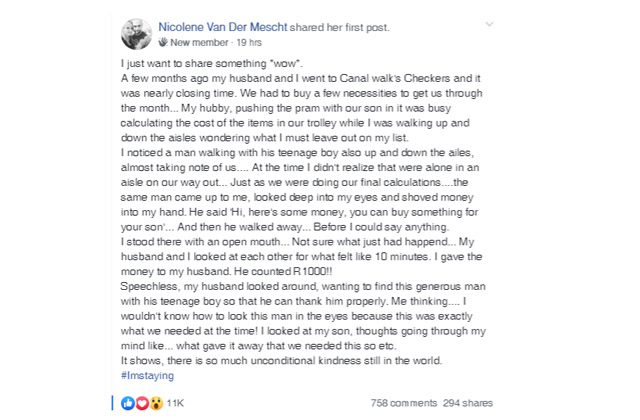View the 294 shares list
The width and height of the screenshot is (640, 420).
tap(469, 402)
